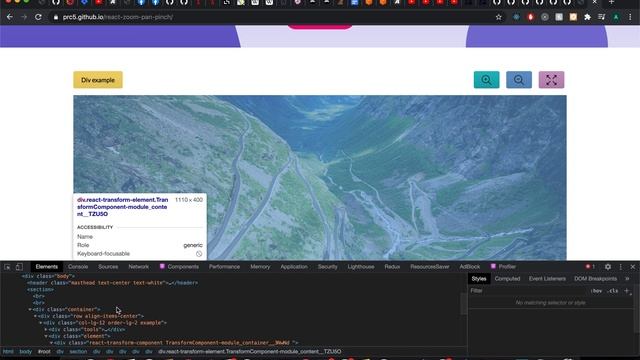
Task: Open the media control playlist icon
Action: (x=602, y=17)
